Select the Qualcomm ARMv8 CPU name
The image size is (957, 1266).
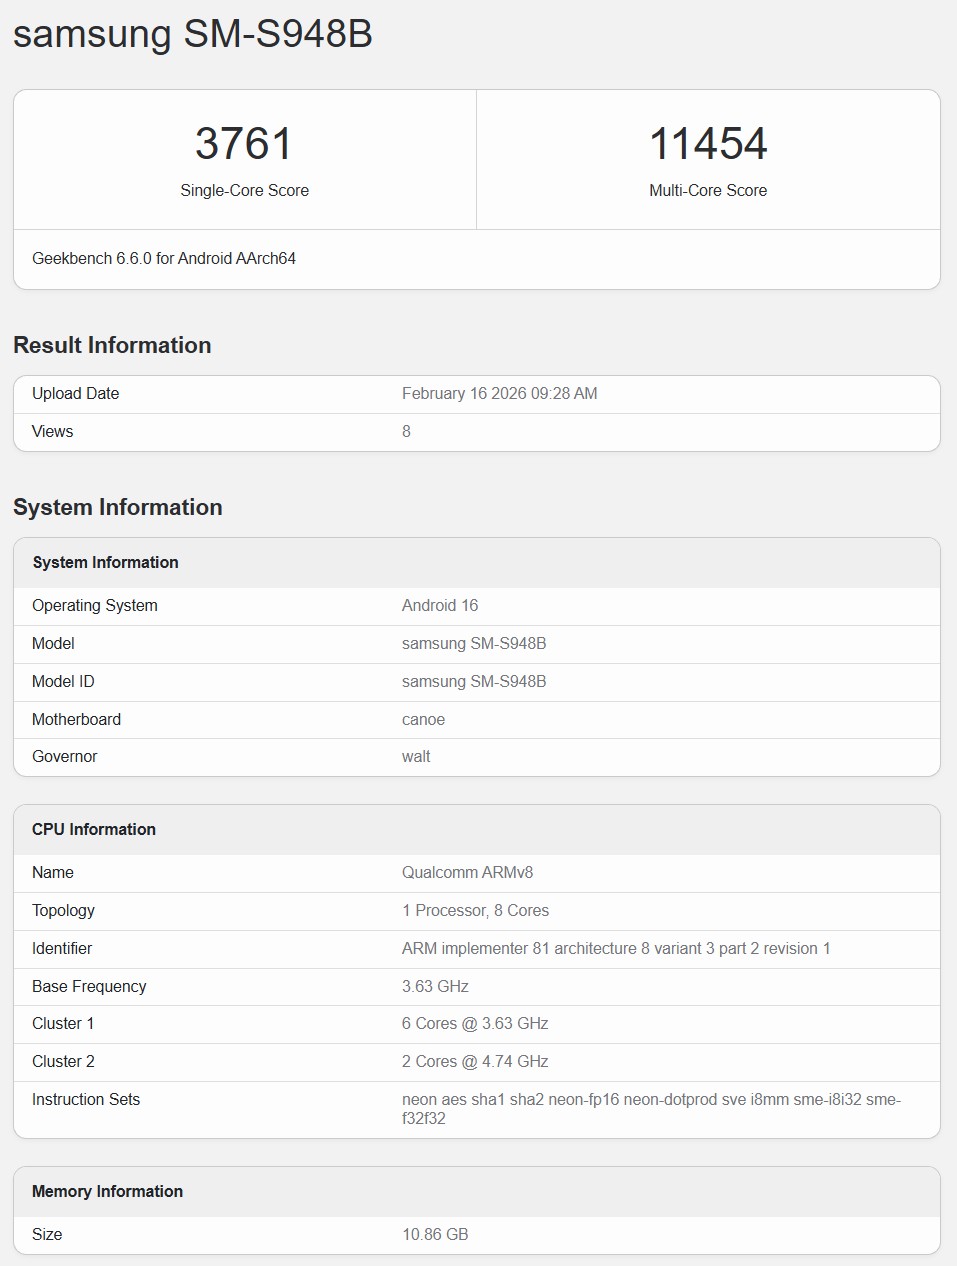click(466, 872)
